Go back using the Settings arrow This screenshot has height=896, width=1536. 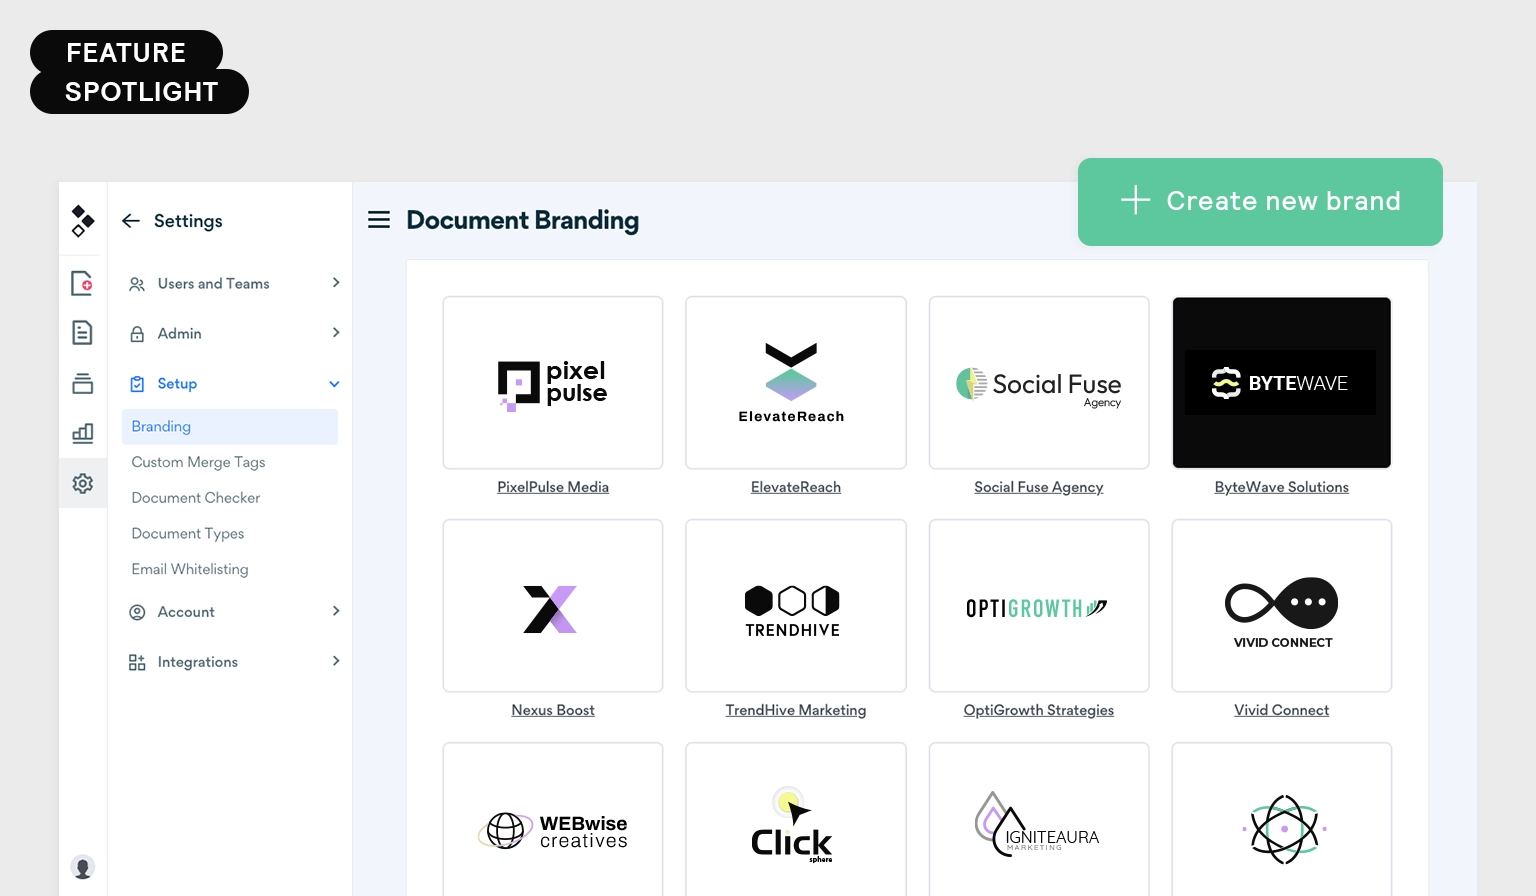[131, 221]
